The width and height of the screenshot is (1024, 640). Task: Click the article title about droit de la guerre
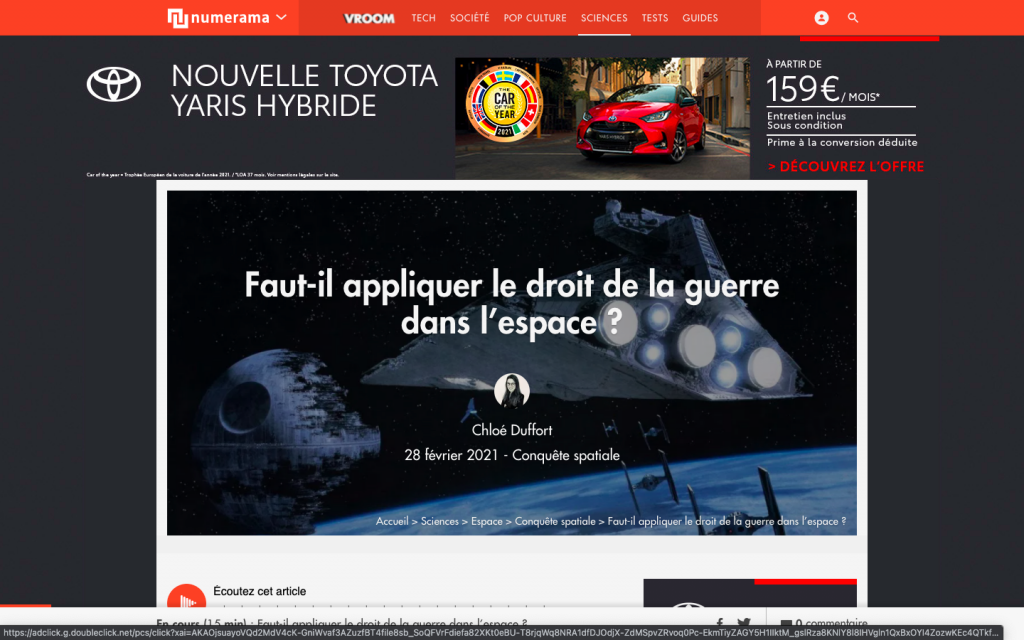coord(511,304)
